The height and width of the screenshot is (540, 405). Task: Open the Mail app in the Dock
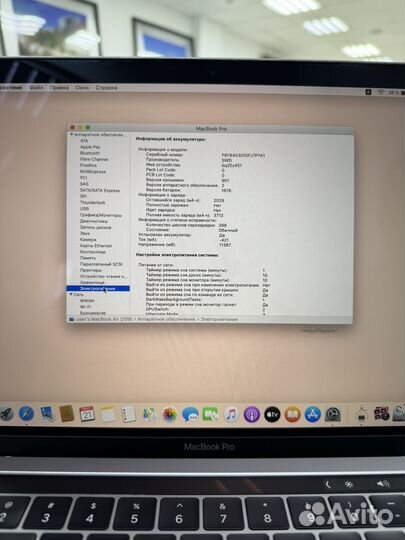(47, 414)
